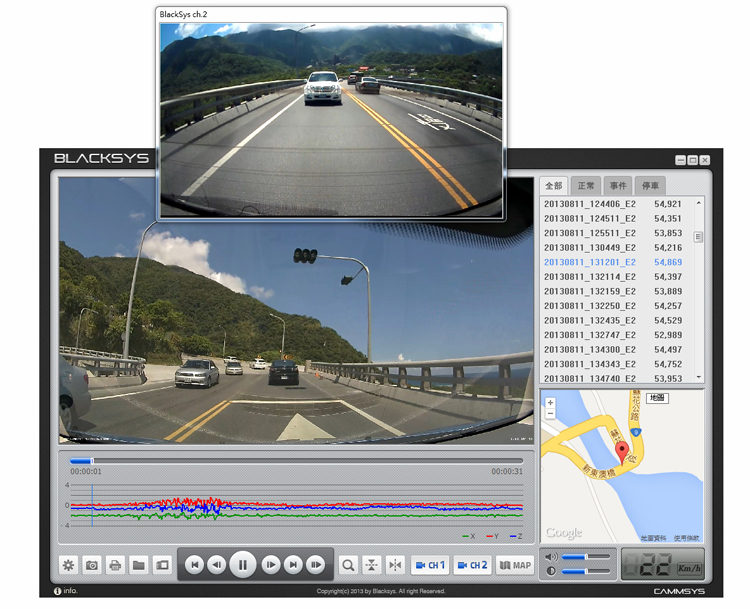Switch to the 停車 tab
This screenshot has width=750, height=609.
pyautogui.click(x=650, y=186)
